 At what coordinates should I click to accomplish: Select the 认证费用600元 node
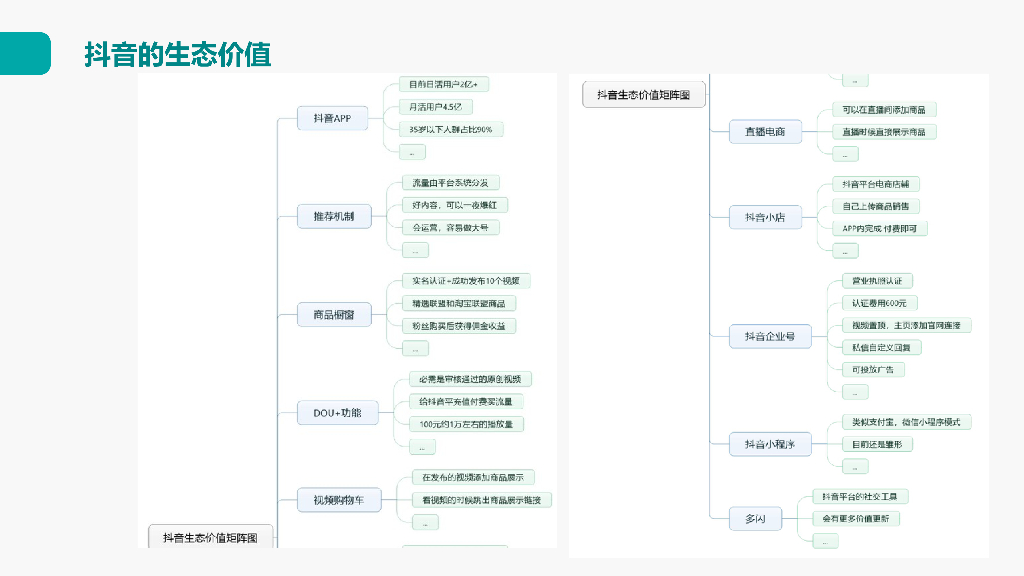pos(880,303)
